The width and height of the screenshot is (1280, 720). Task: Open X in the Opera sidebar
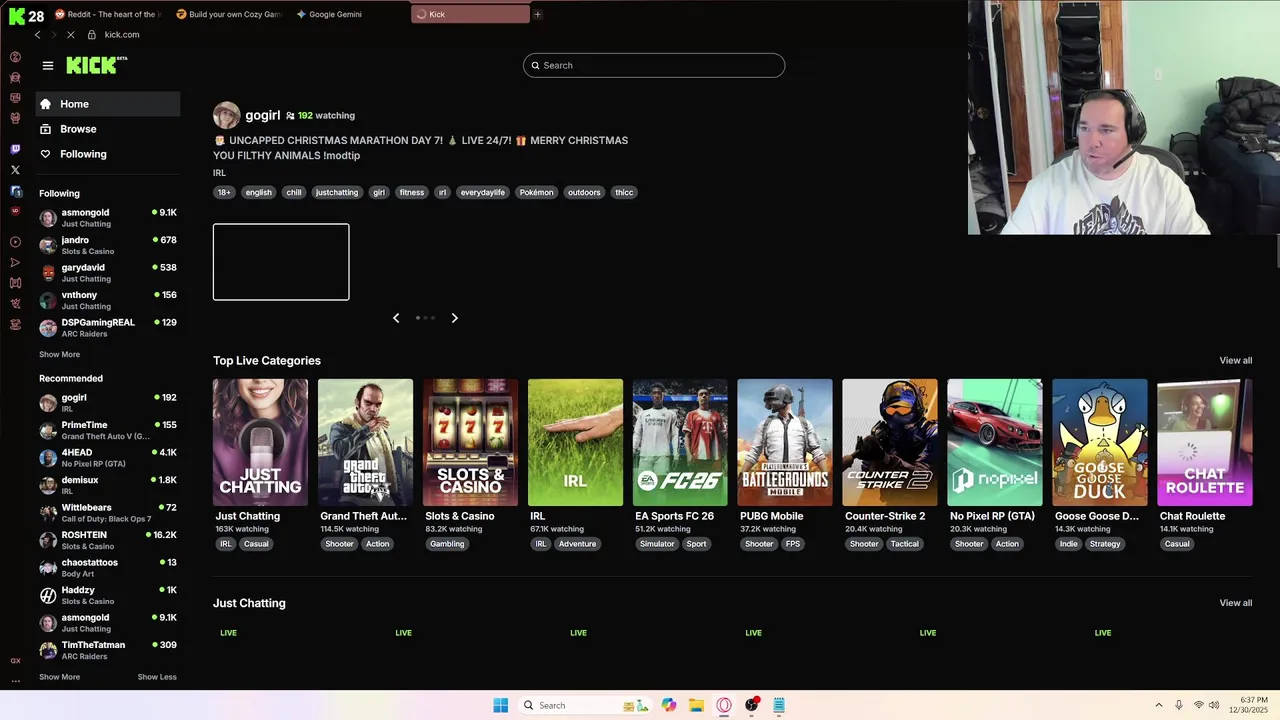tap(15, 170)
